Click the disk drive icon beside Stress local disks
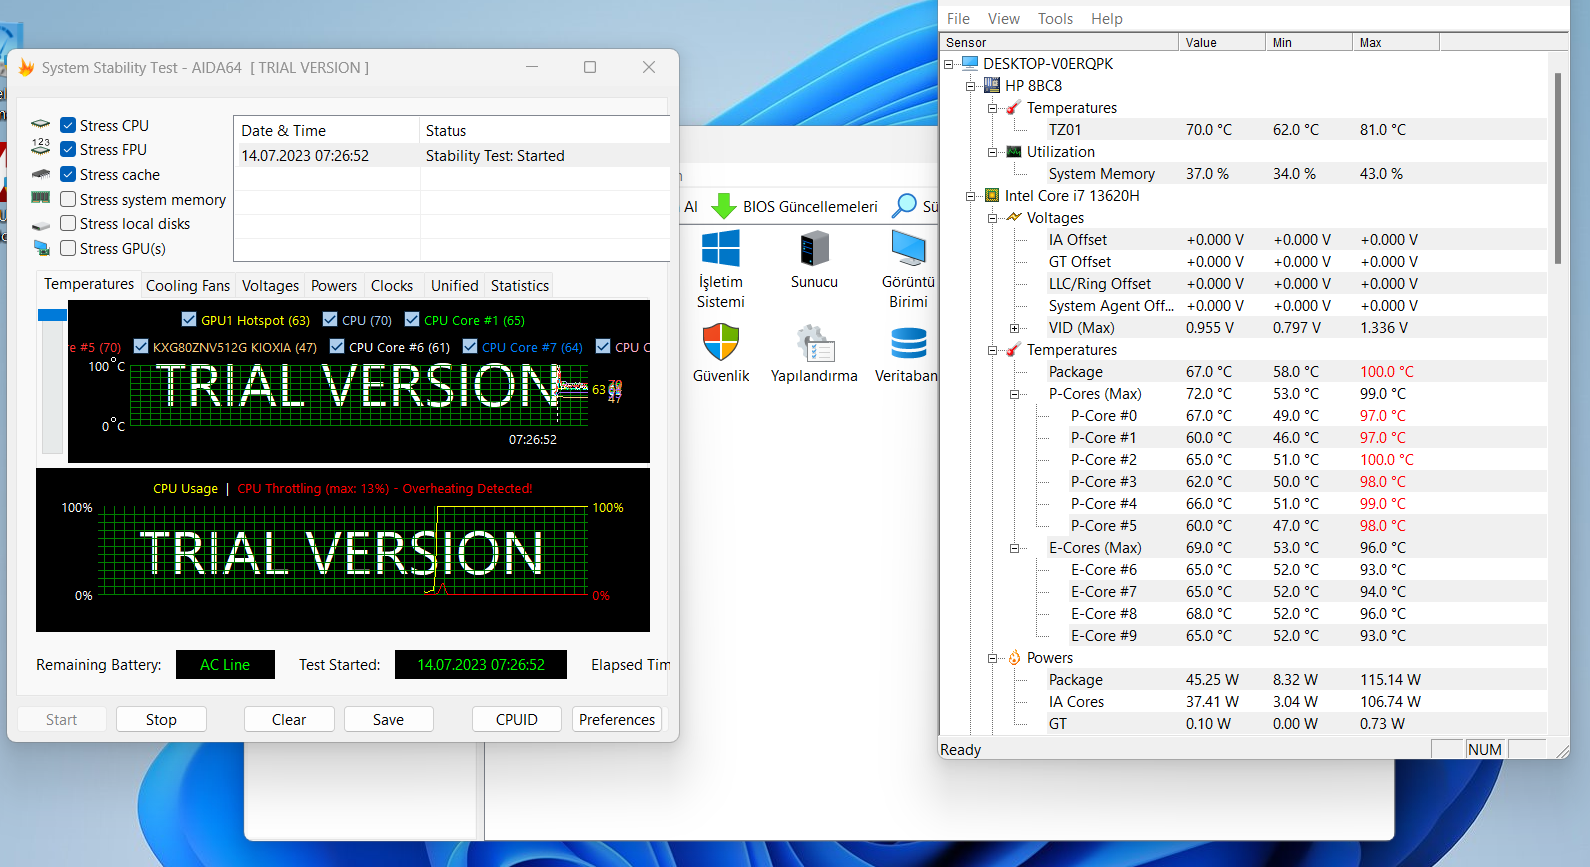 tap(41, 225)
